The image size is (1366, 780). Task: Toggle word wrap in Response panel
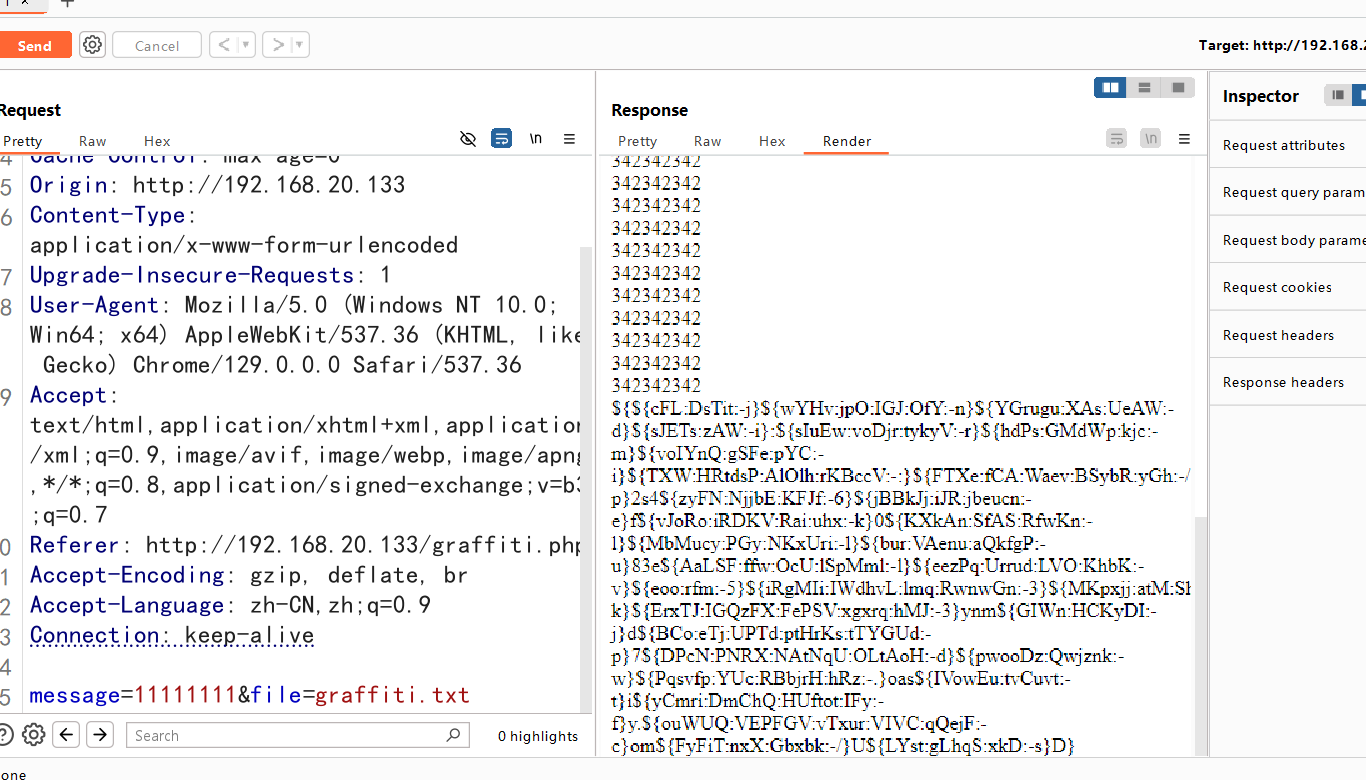click(1117, 139)
